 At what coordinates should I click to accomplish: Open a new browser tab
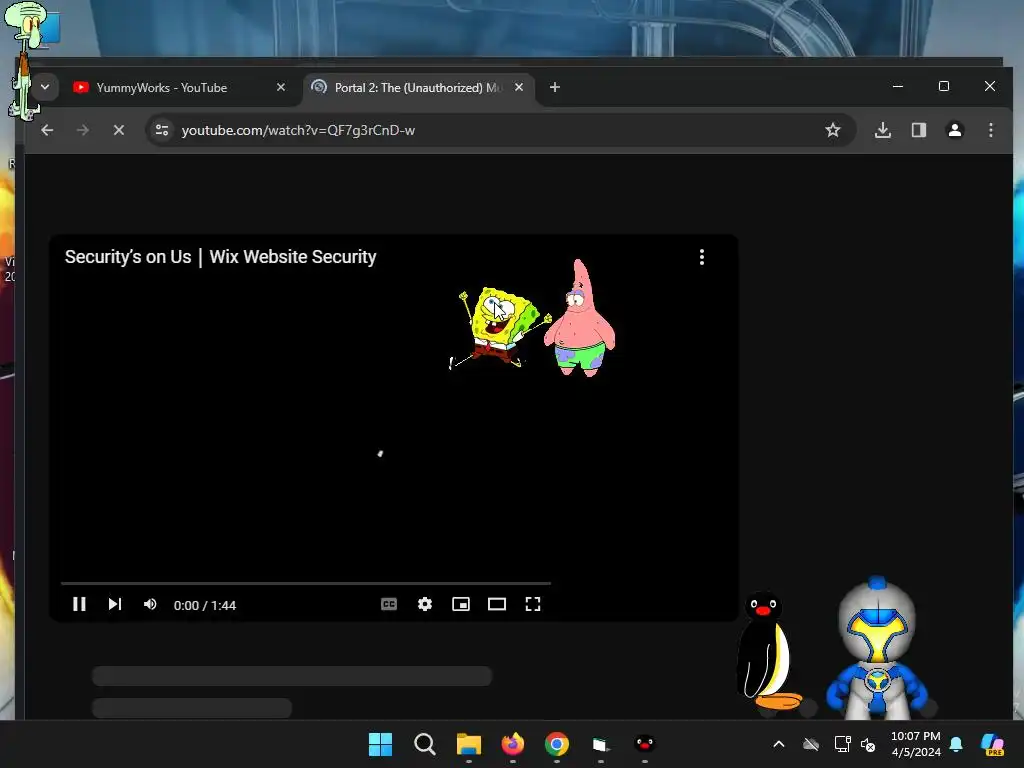tap(554, 87)
